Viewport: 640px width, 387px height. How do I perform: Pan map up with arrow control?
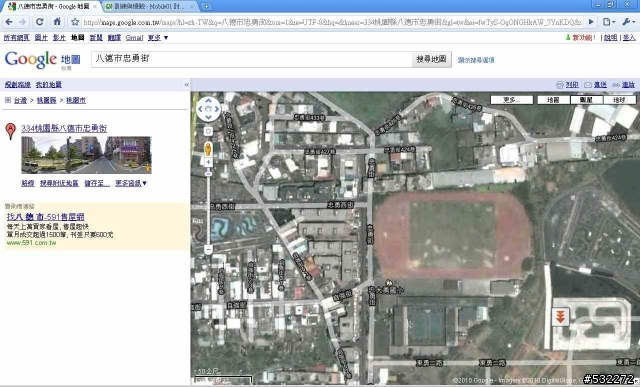[x=209, y=100]
